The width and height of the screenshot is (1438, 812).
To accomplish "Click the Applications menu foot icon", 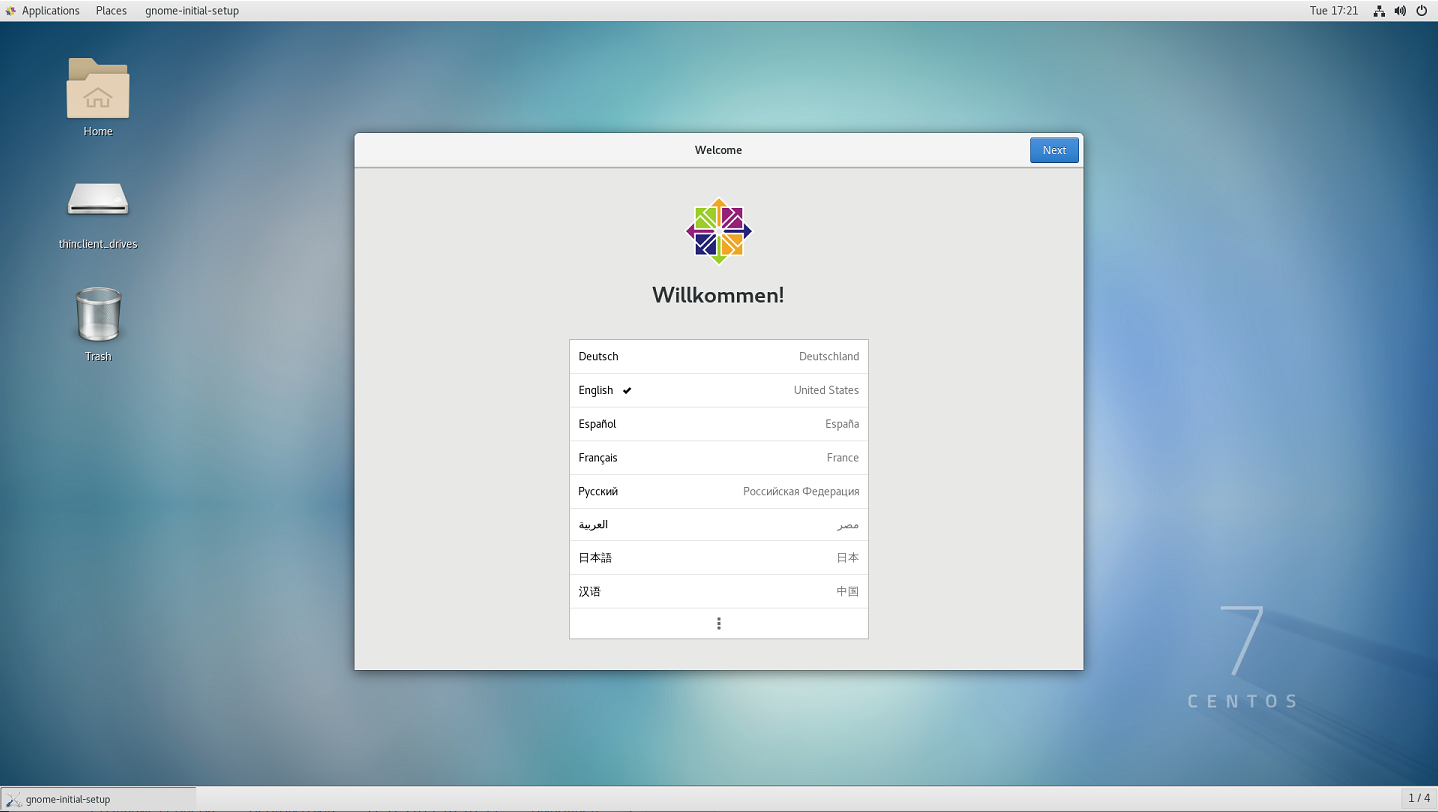I will click(x=11, y=11).
